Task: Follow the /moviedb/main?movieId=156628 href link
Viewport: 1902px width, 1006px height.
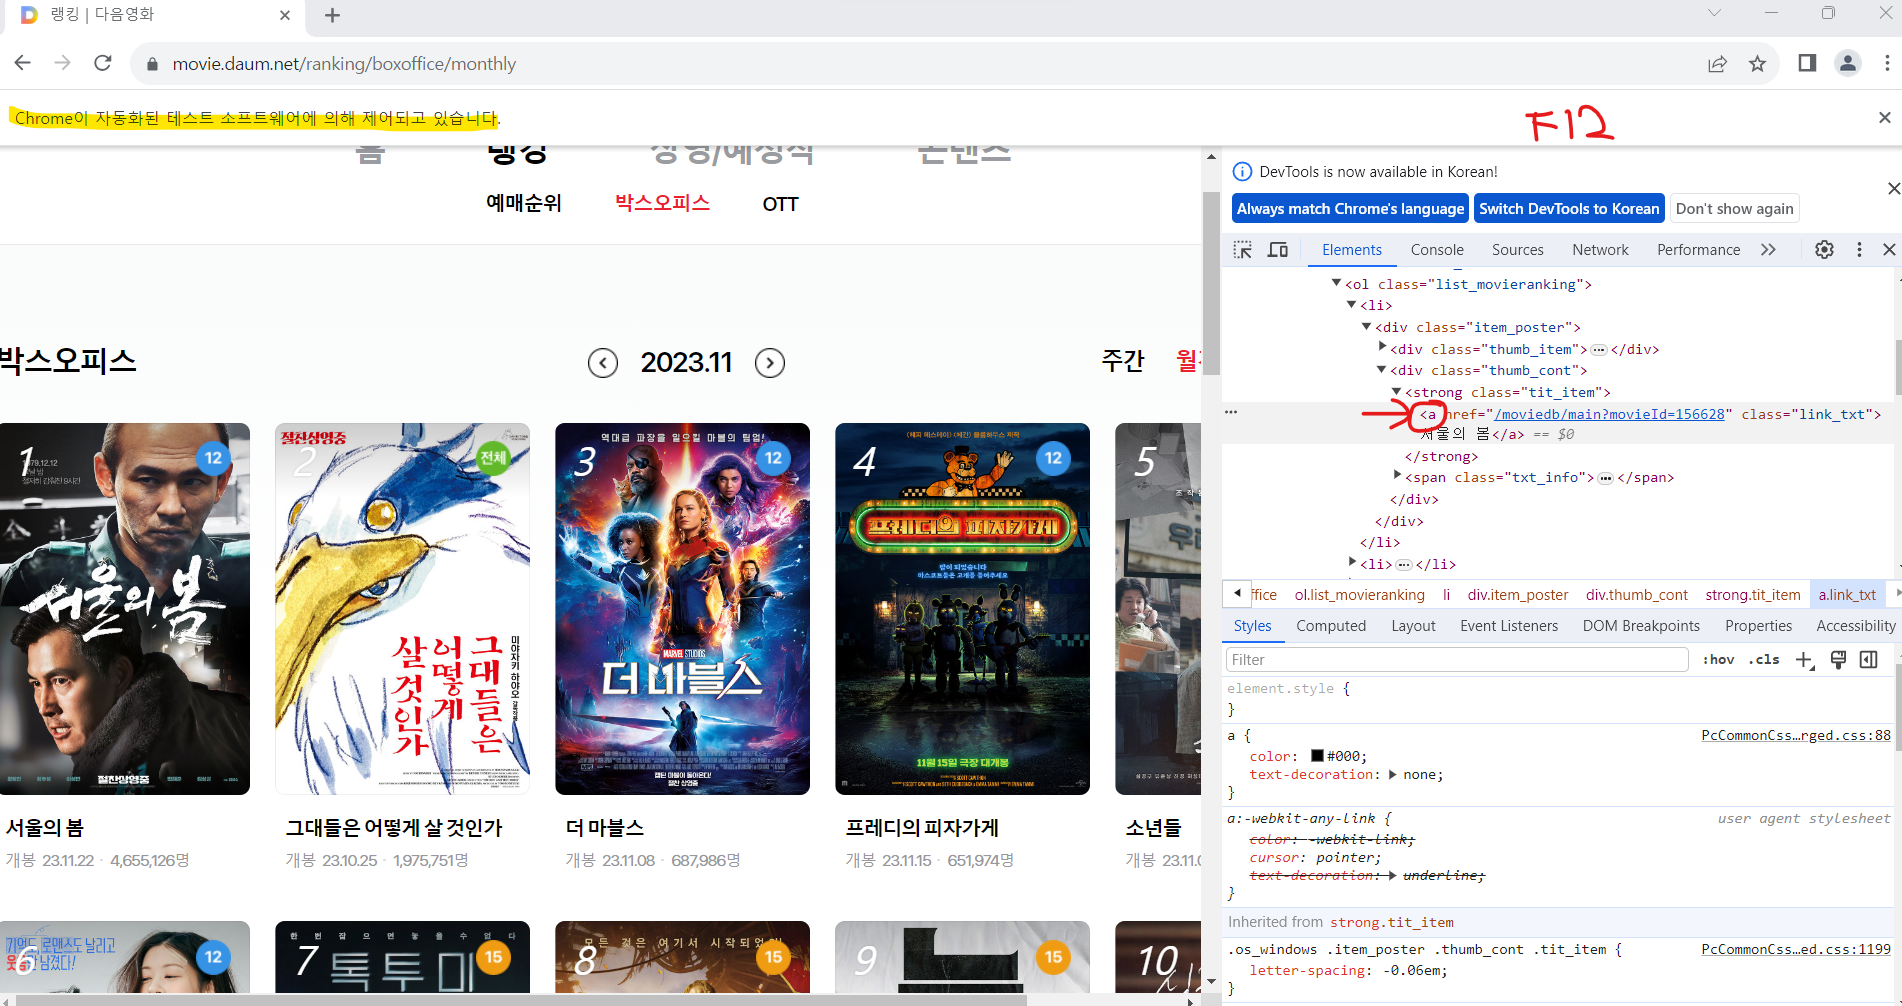Action: pyautogui.click(x=1609, y=414)
